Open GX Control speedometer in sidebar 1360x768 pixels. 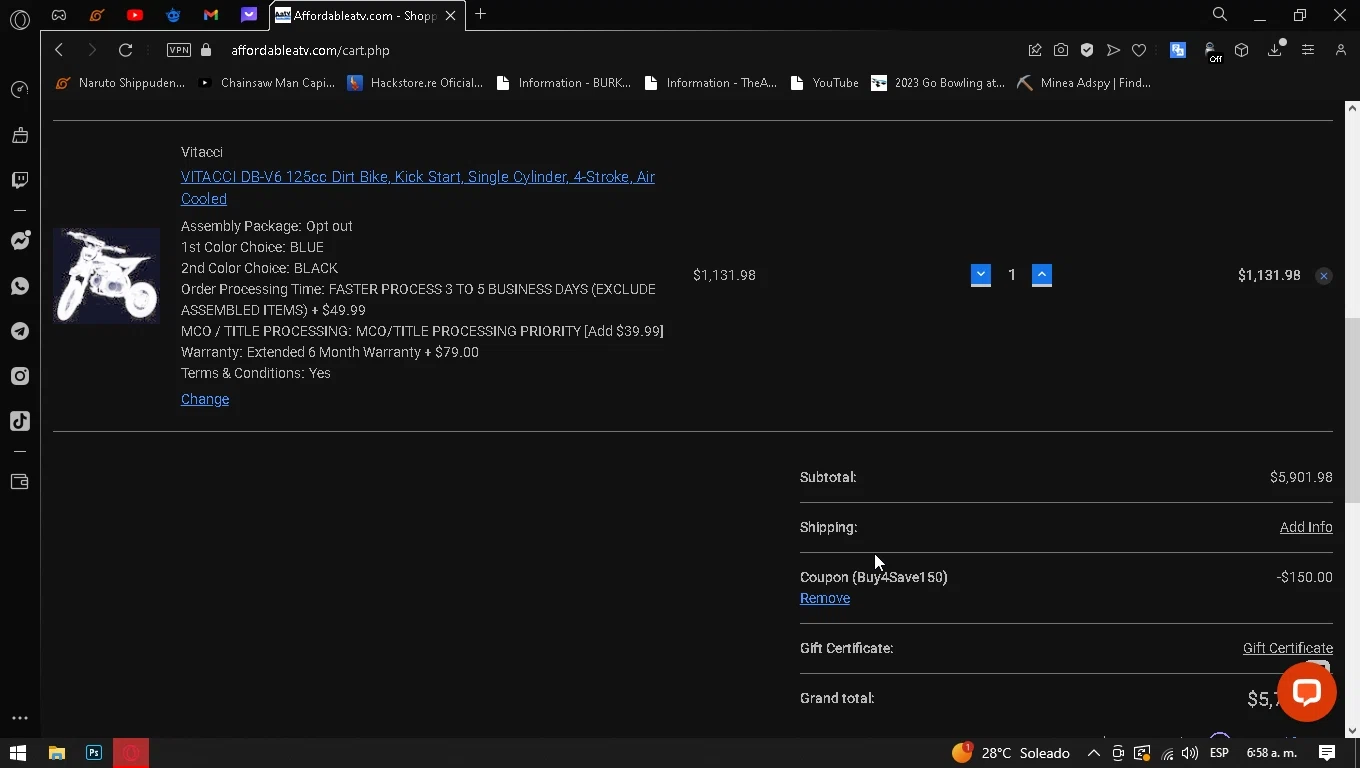[20, 90]
